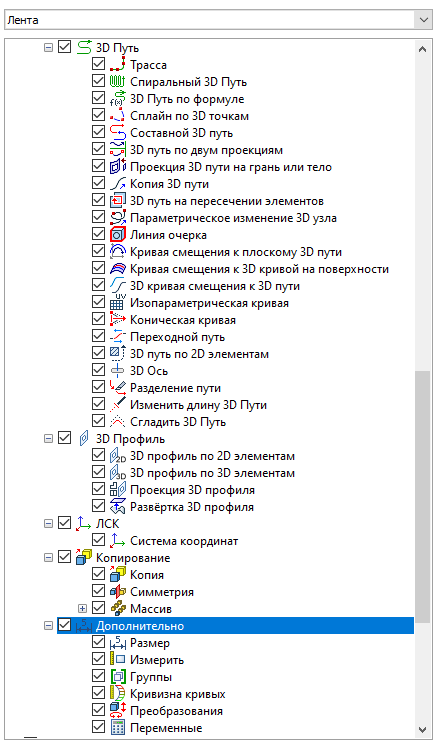Uncheck the Копирование group checkbox
Image resolution: width=438 pixels, height=745 pixels.
pos(64,558)
